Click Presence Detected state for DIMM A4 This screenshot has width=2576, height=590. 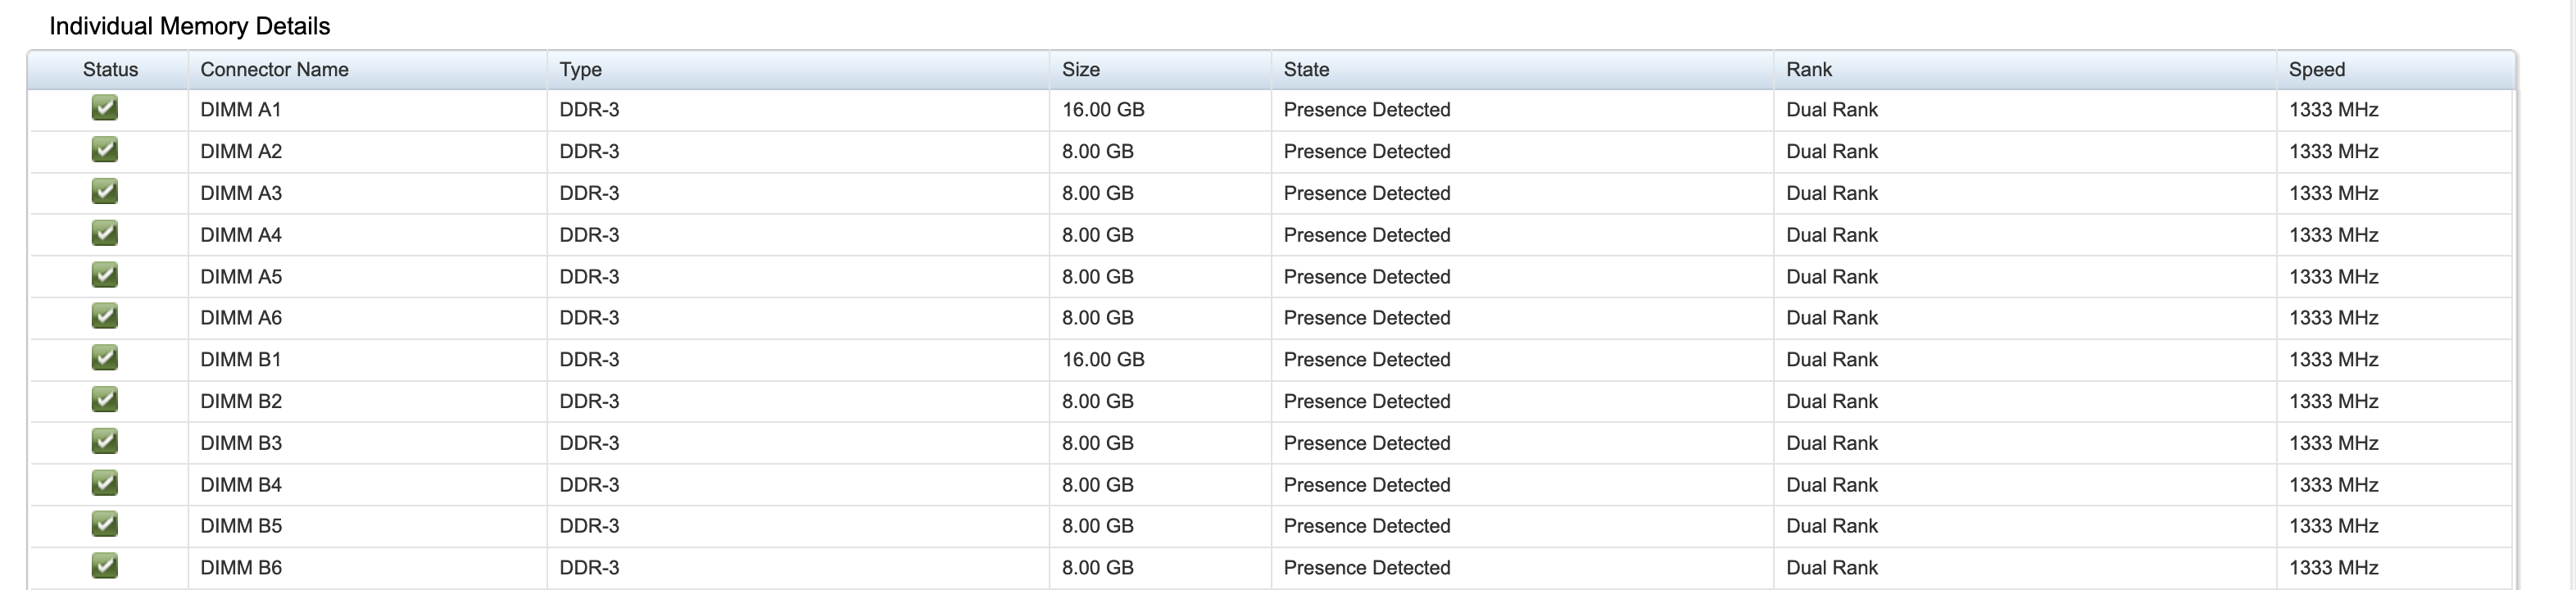(1366, 235)
